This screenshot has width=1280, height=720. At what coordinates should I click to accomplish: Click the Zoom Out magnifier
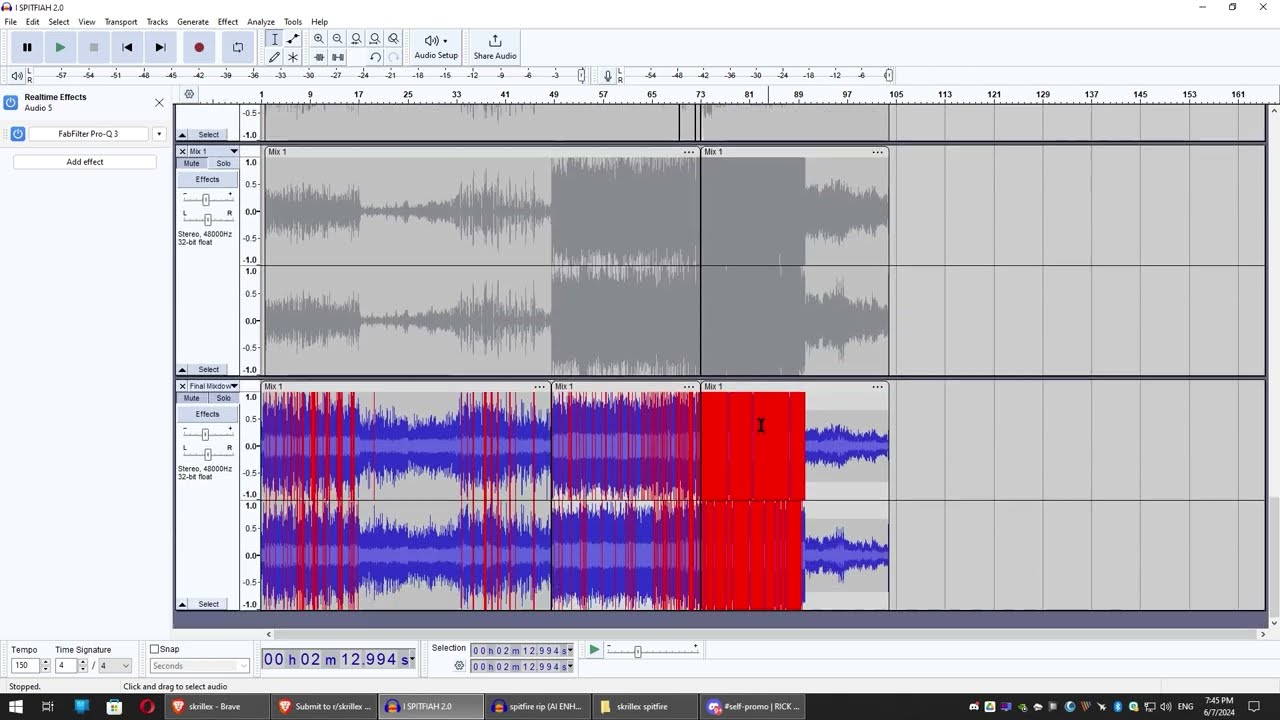337,39
